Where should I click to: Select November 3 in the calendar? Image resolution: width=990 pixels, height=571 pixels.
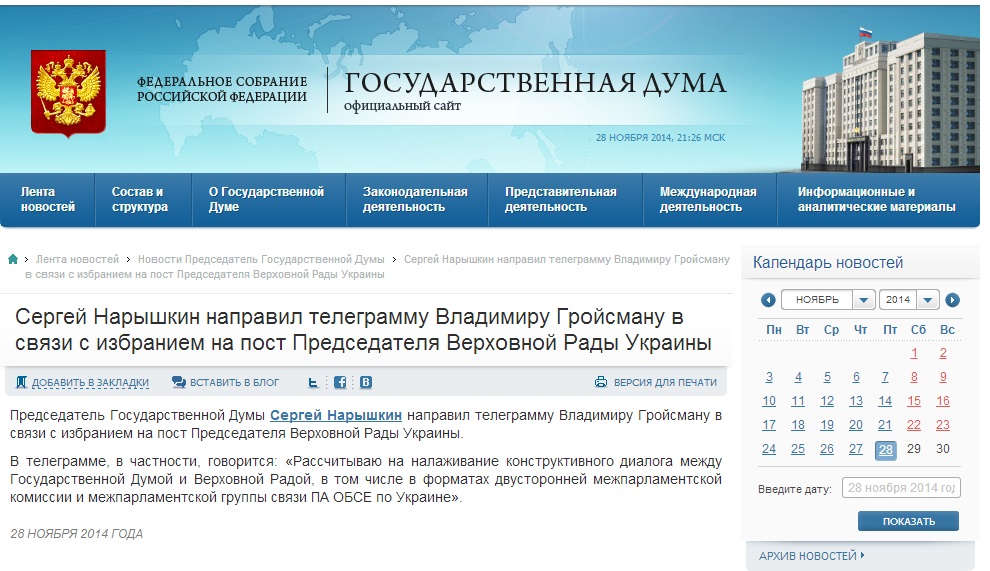pos(769,377)
